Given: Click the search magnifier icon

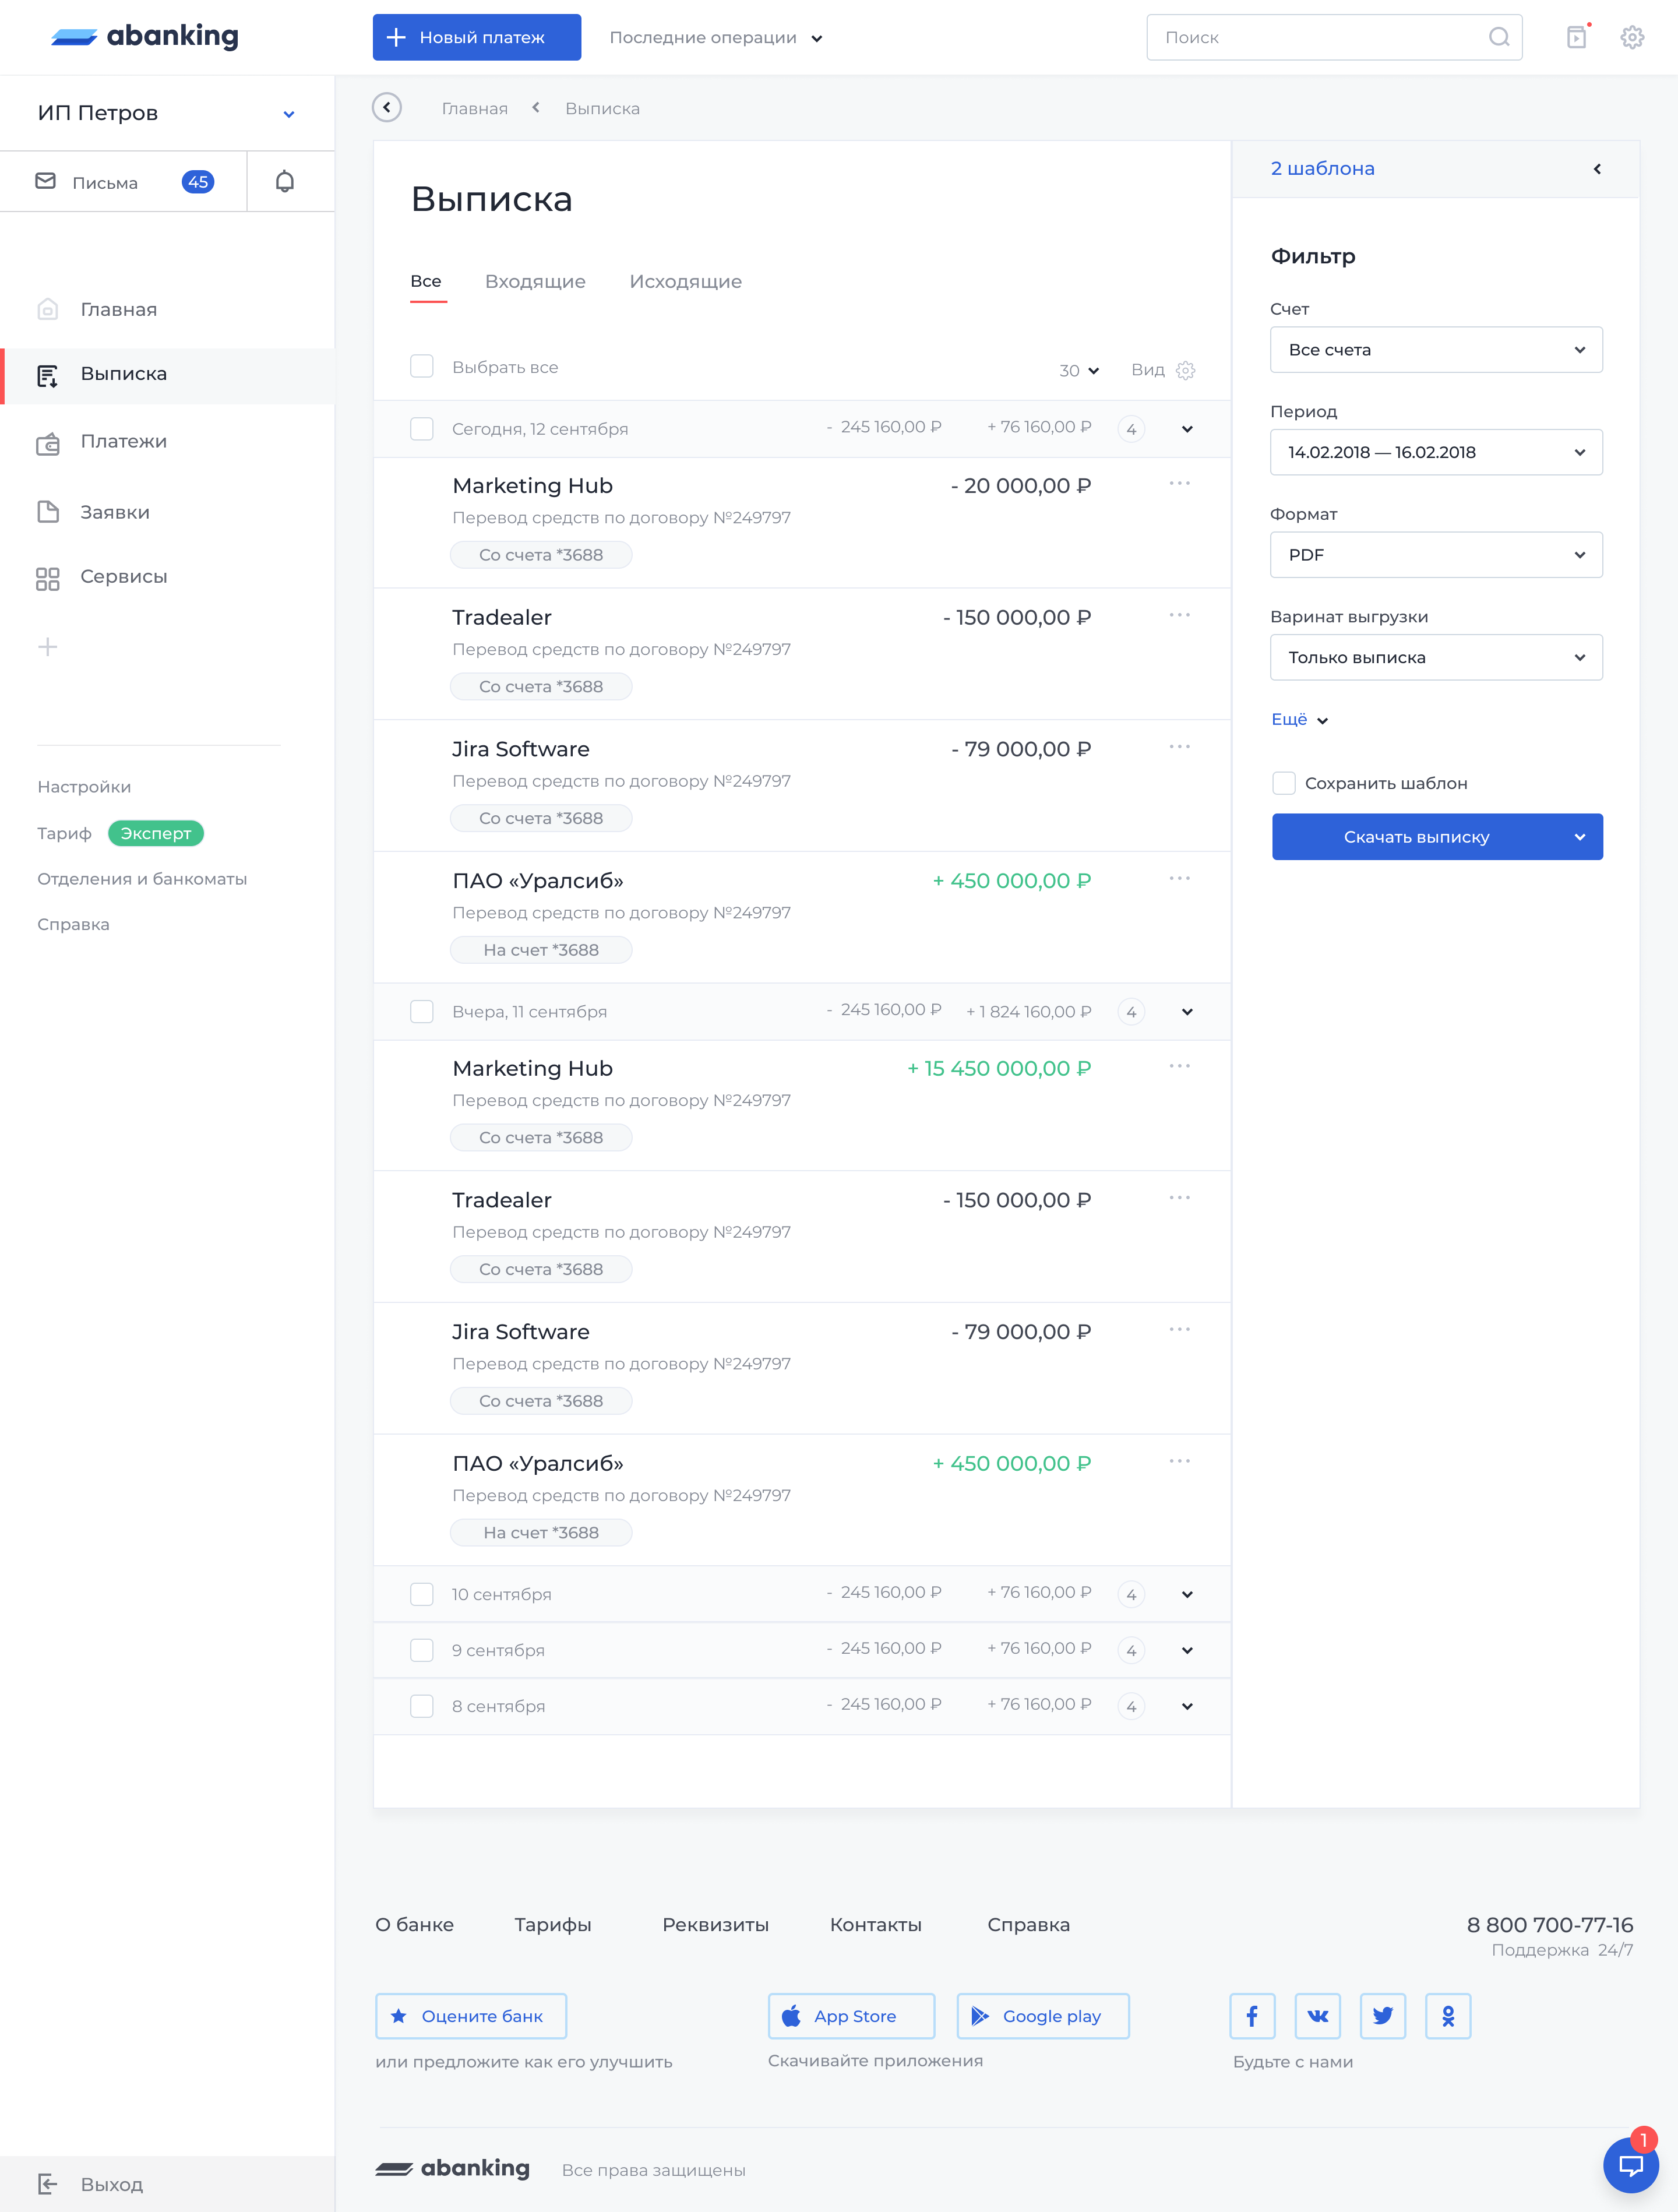Looking at the screenshot, I should [x=1499, y=37].
